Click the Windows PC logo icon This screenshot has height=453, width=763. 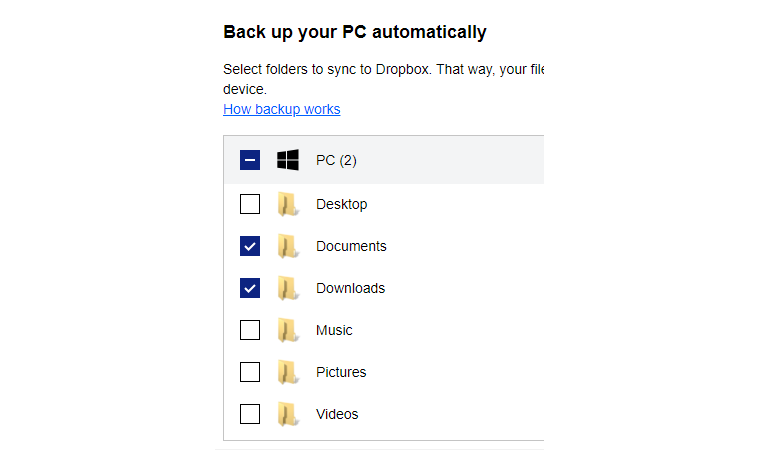point(288,160)
